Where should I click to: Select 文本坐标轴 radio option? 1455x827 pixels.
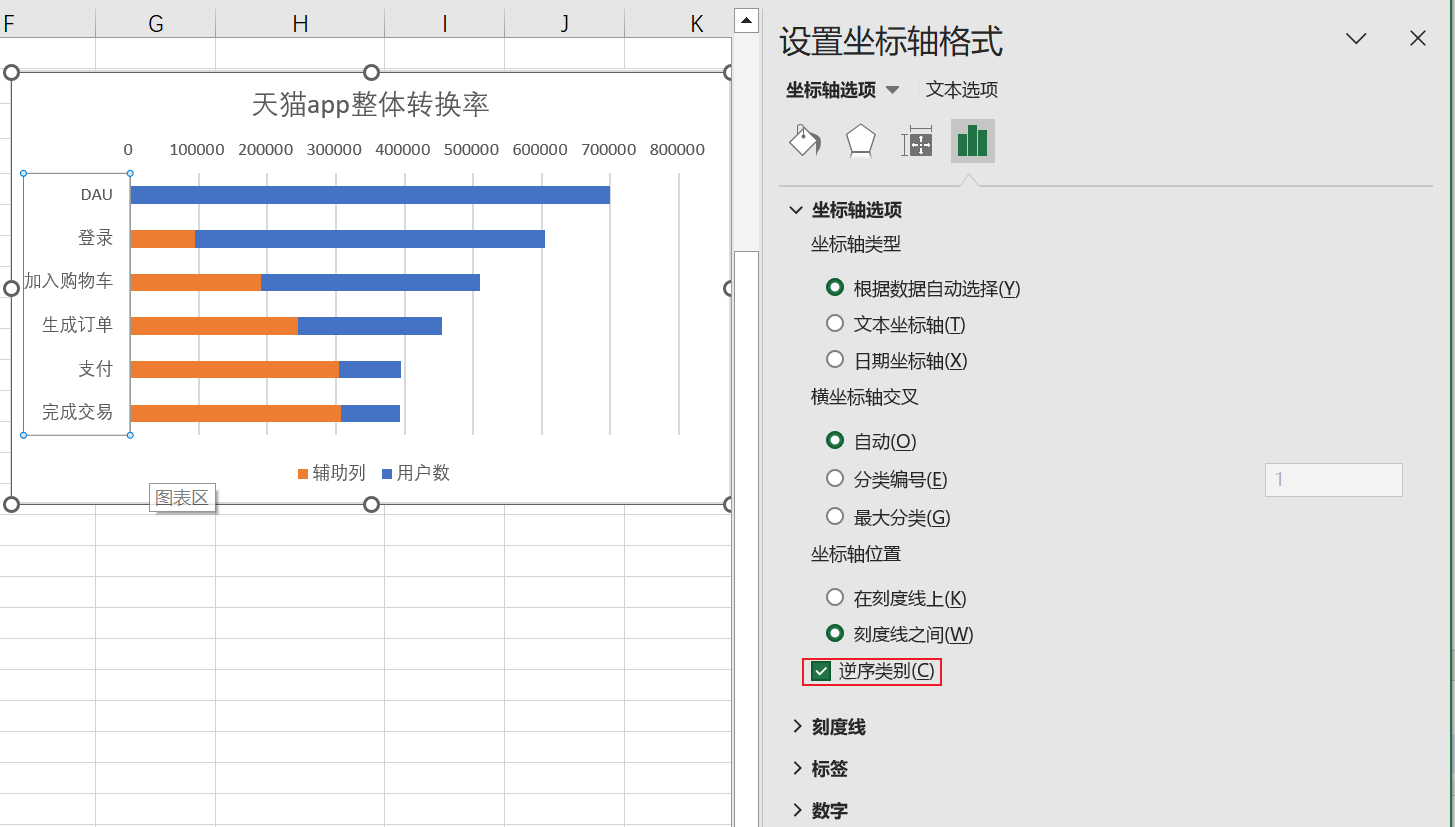point(835,324)
